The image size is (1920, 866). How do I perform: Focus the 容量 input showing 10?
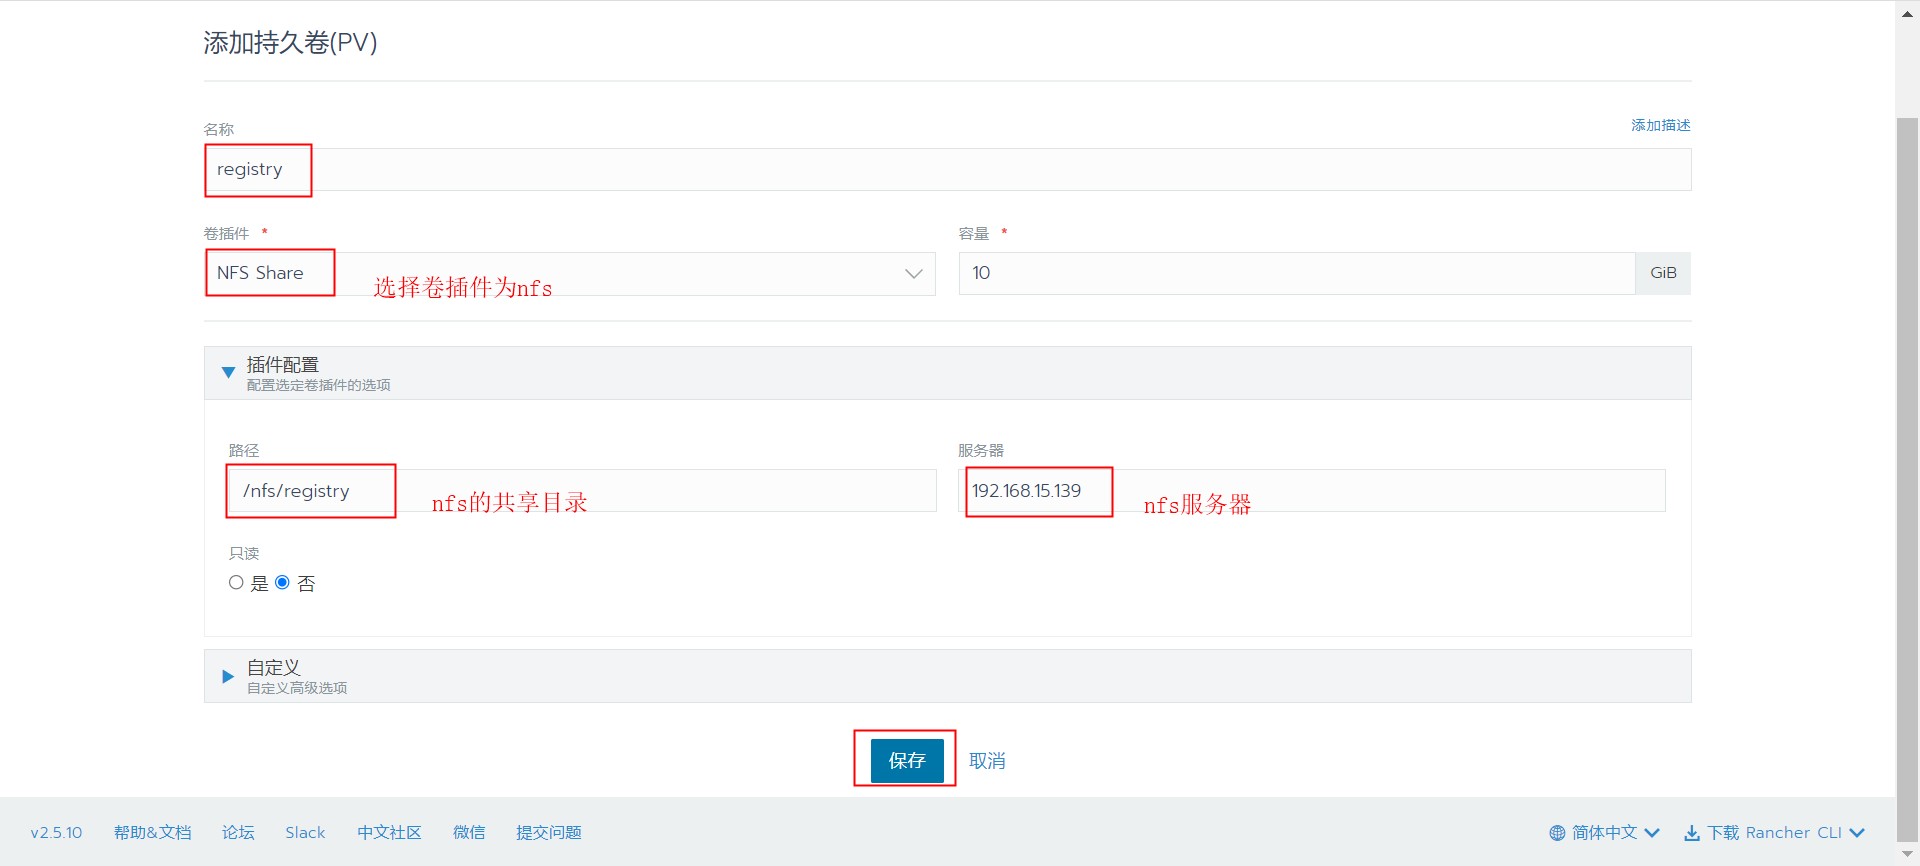(x=1297, y=273)
